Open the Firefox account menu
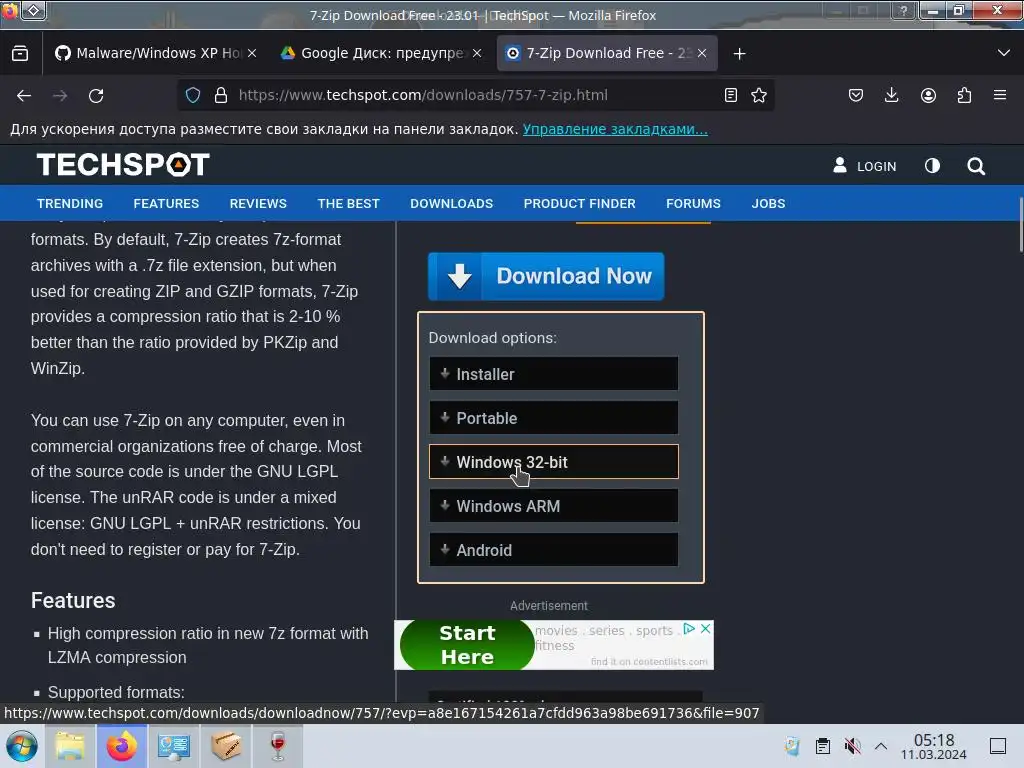The image size is (1024, 768). 928,95
